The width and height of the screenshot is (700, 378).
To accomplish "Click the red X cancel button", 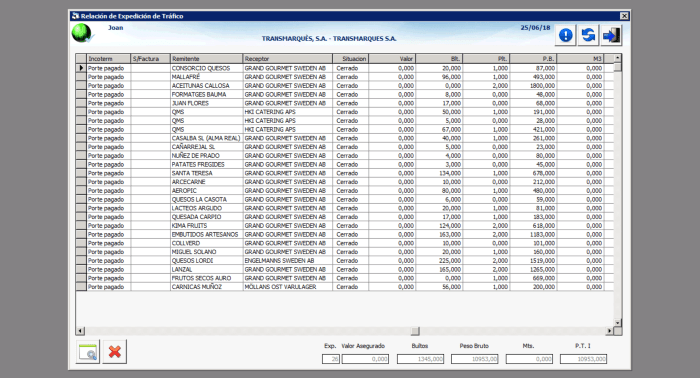I will pos(115,352).
